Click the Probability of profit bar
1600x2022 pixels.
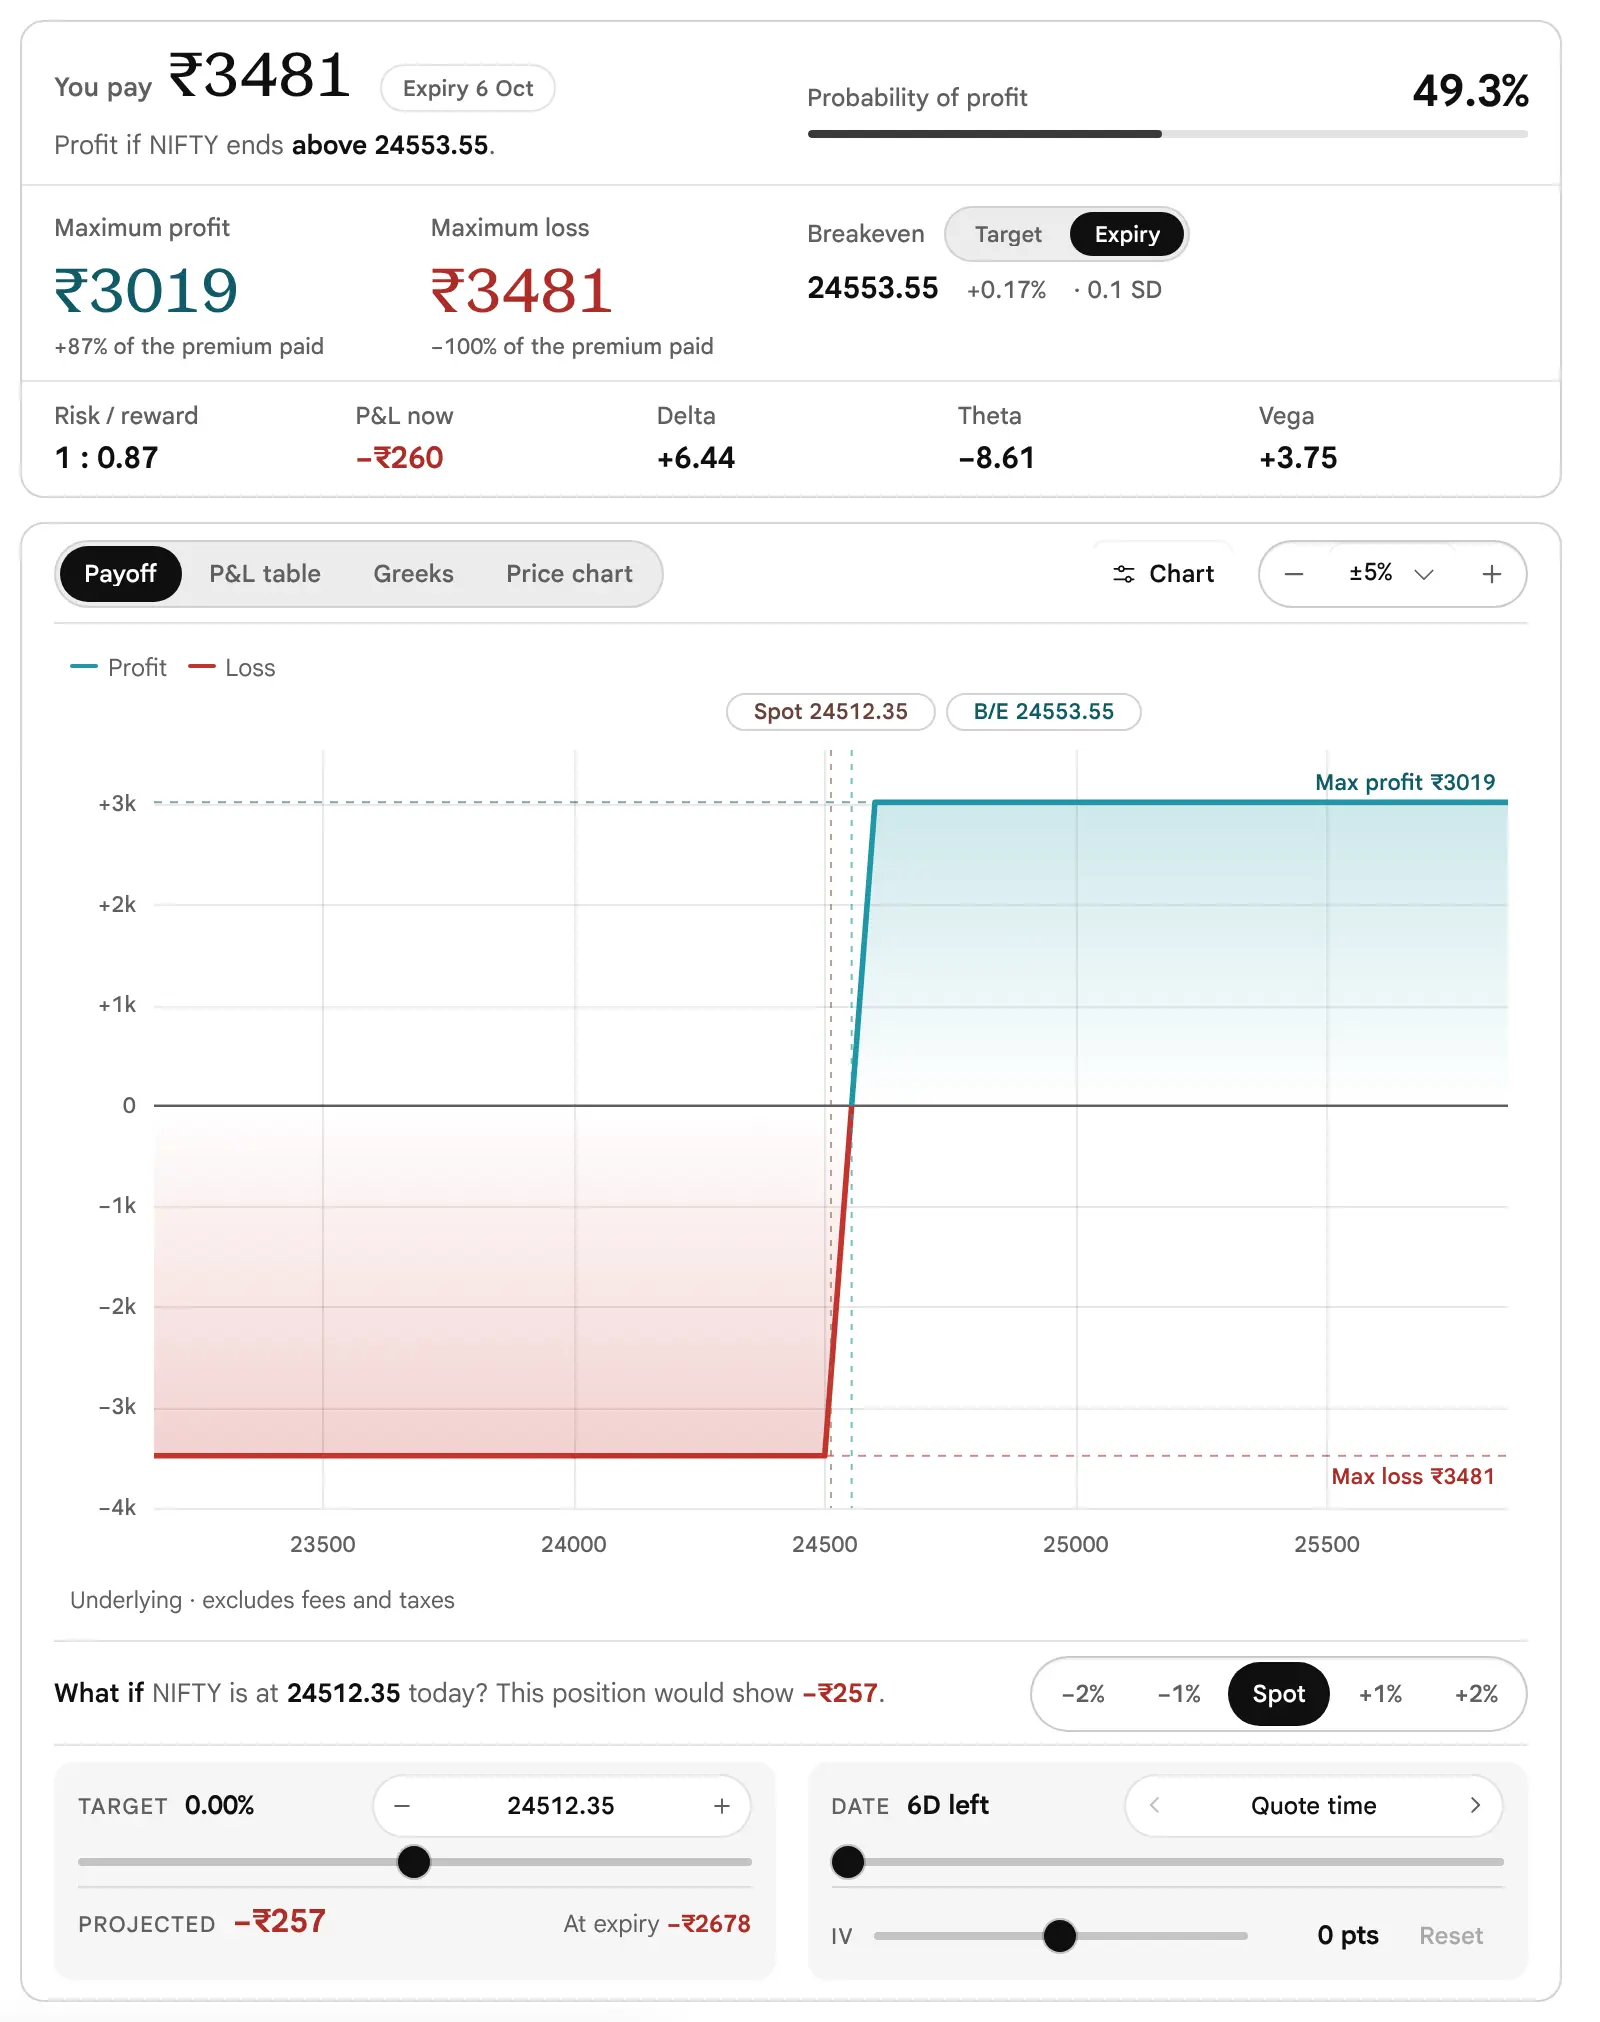point(1168,134)
